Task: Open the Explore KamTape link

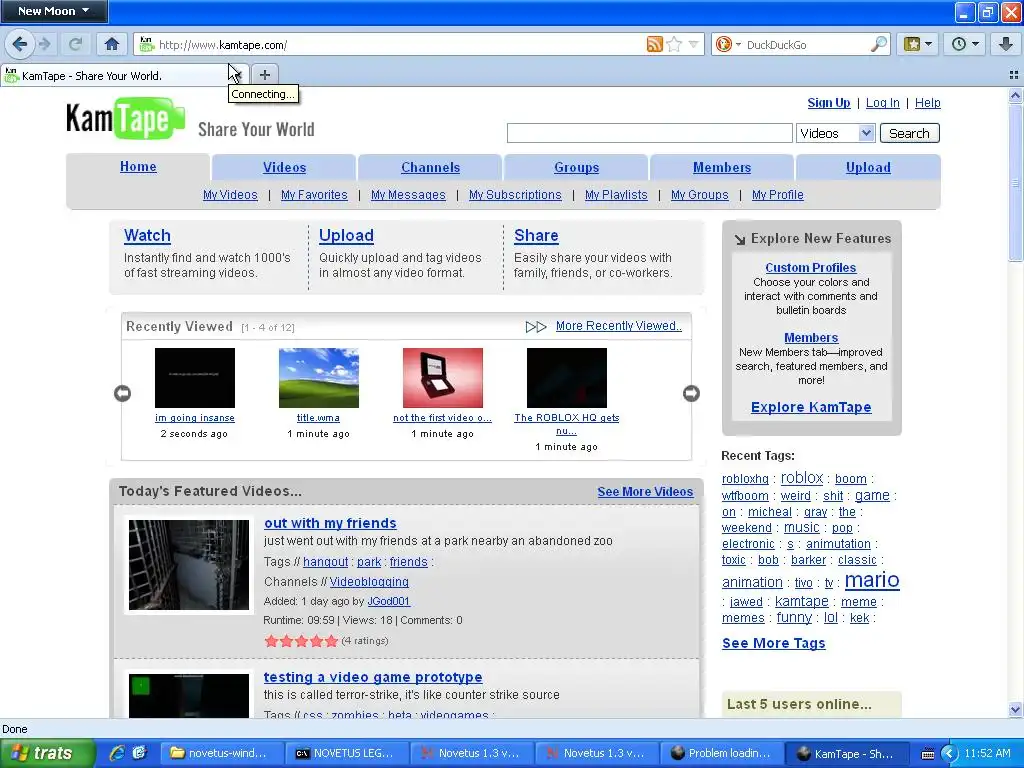Action: pos(811,407)
